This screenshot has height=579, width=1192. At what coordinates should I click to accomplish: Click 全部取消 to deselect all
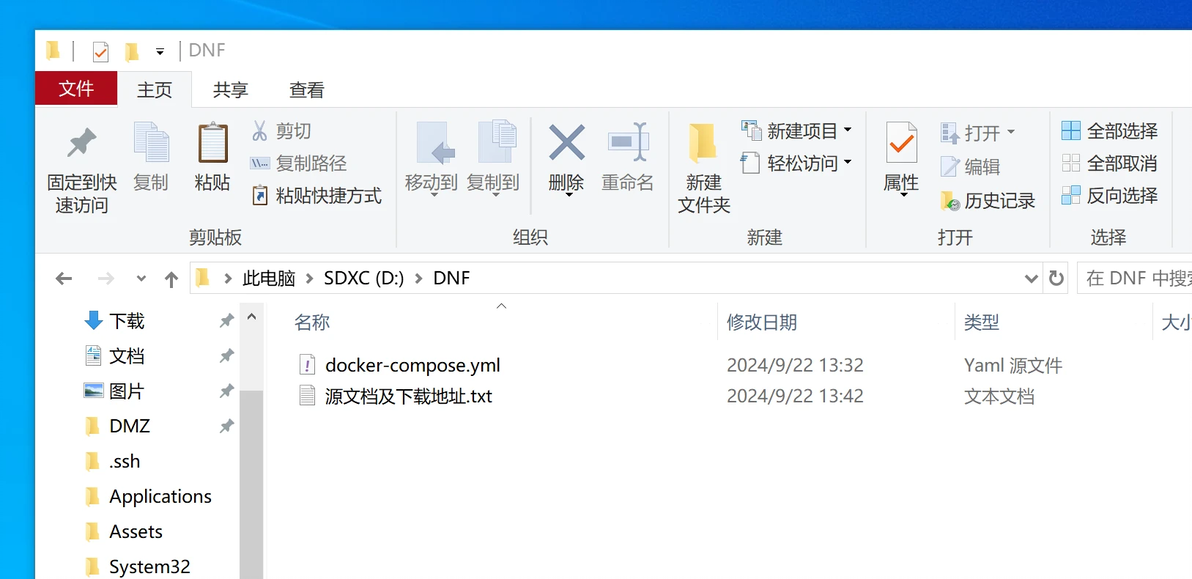coord(1109,163)
